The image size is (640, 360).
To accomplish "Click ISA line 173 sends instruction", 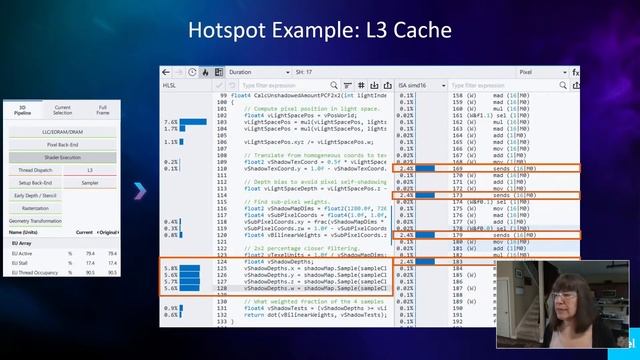I will point(486,195).
